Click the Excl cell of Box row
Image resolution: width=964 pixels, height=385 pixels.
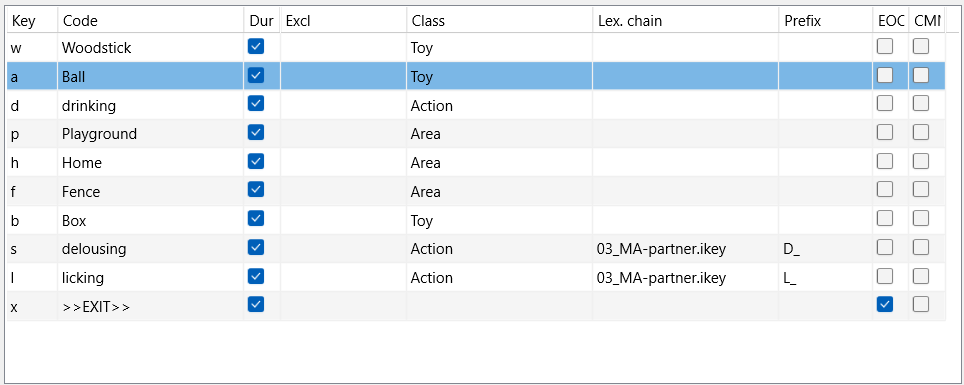tap(343, 220)
